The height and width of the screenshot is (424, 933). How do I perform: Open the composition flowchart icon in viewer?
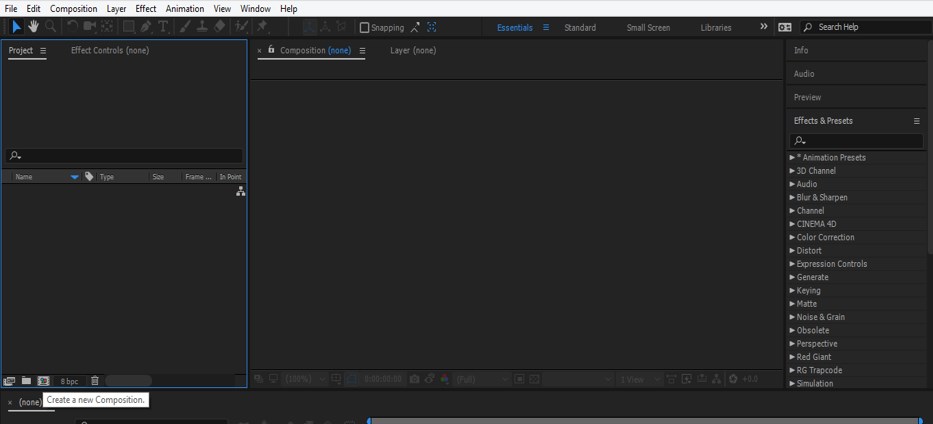[x=716, y=379]
